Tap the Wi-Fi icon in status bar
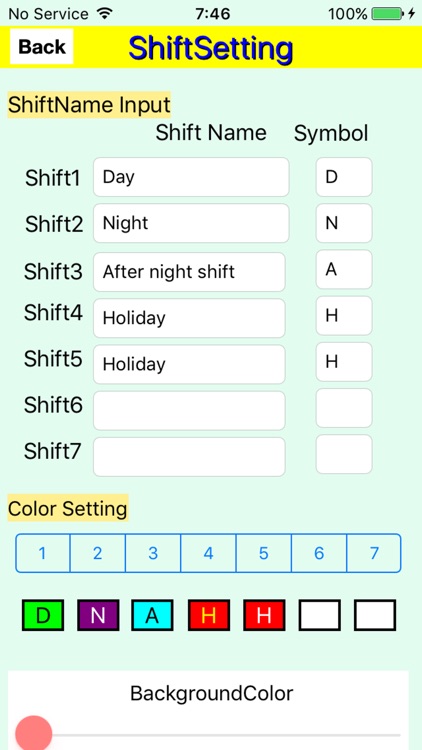Image resolution: width=422 pixels, height=750 pixels. (104, 13)
